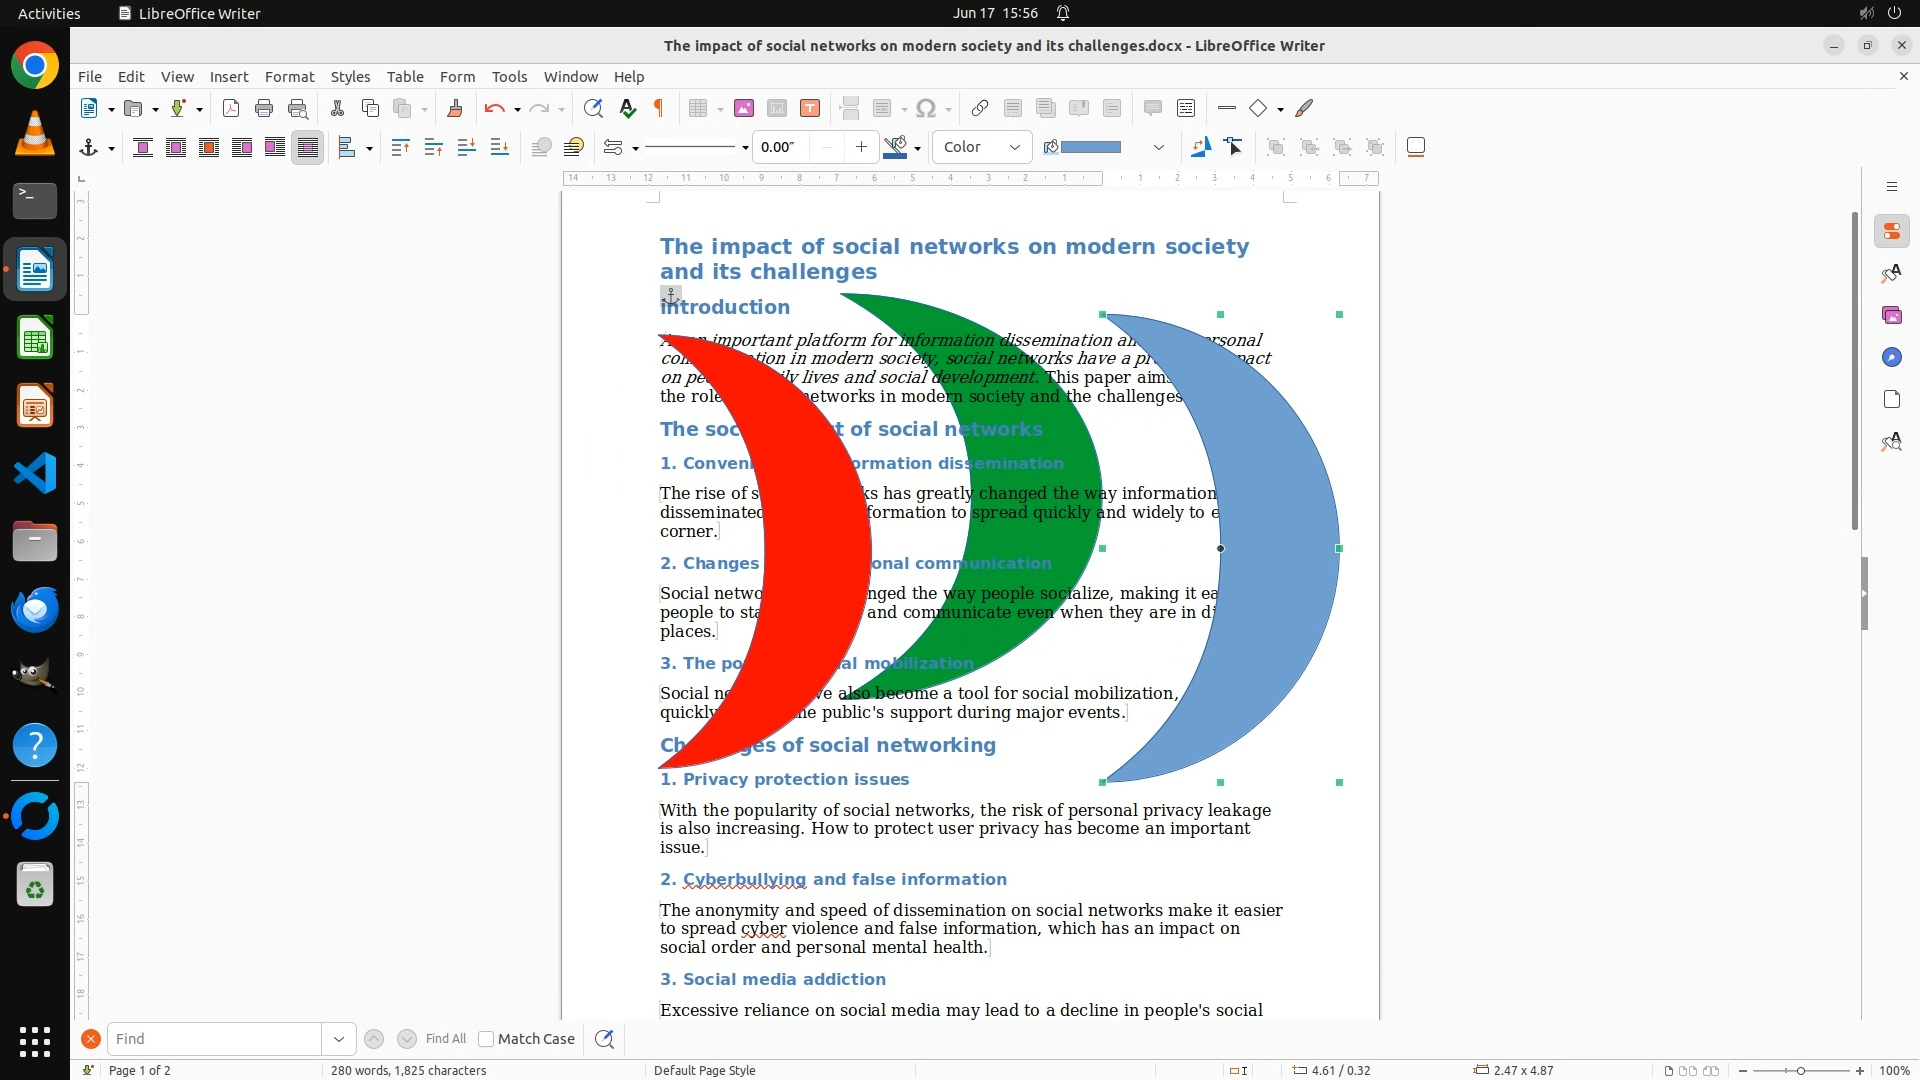
Task: Enable the Match Case checkbox
Action: click(x=486, y=1039)
